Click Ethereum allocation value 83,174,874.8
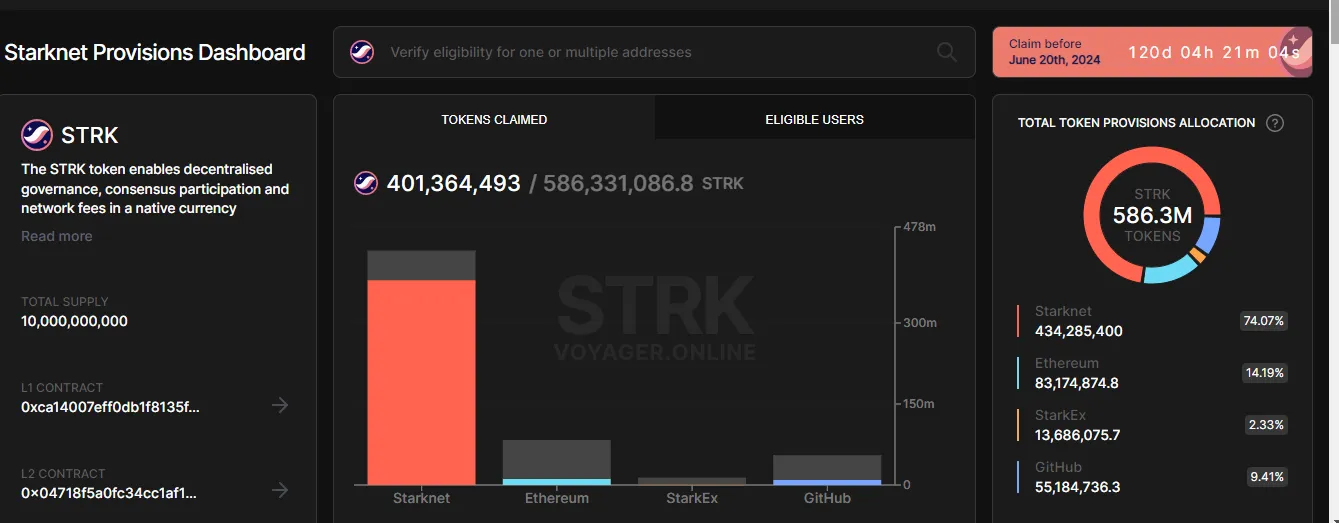This screenshot has height=523, width=1339. pos(1076,383)
